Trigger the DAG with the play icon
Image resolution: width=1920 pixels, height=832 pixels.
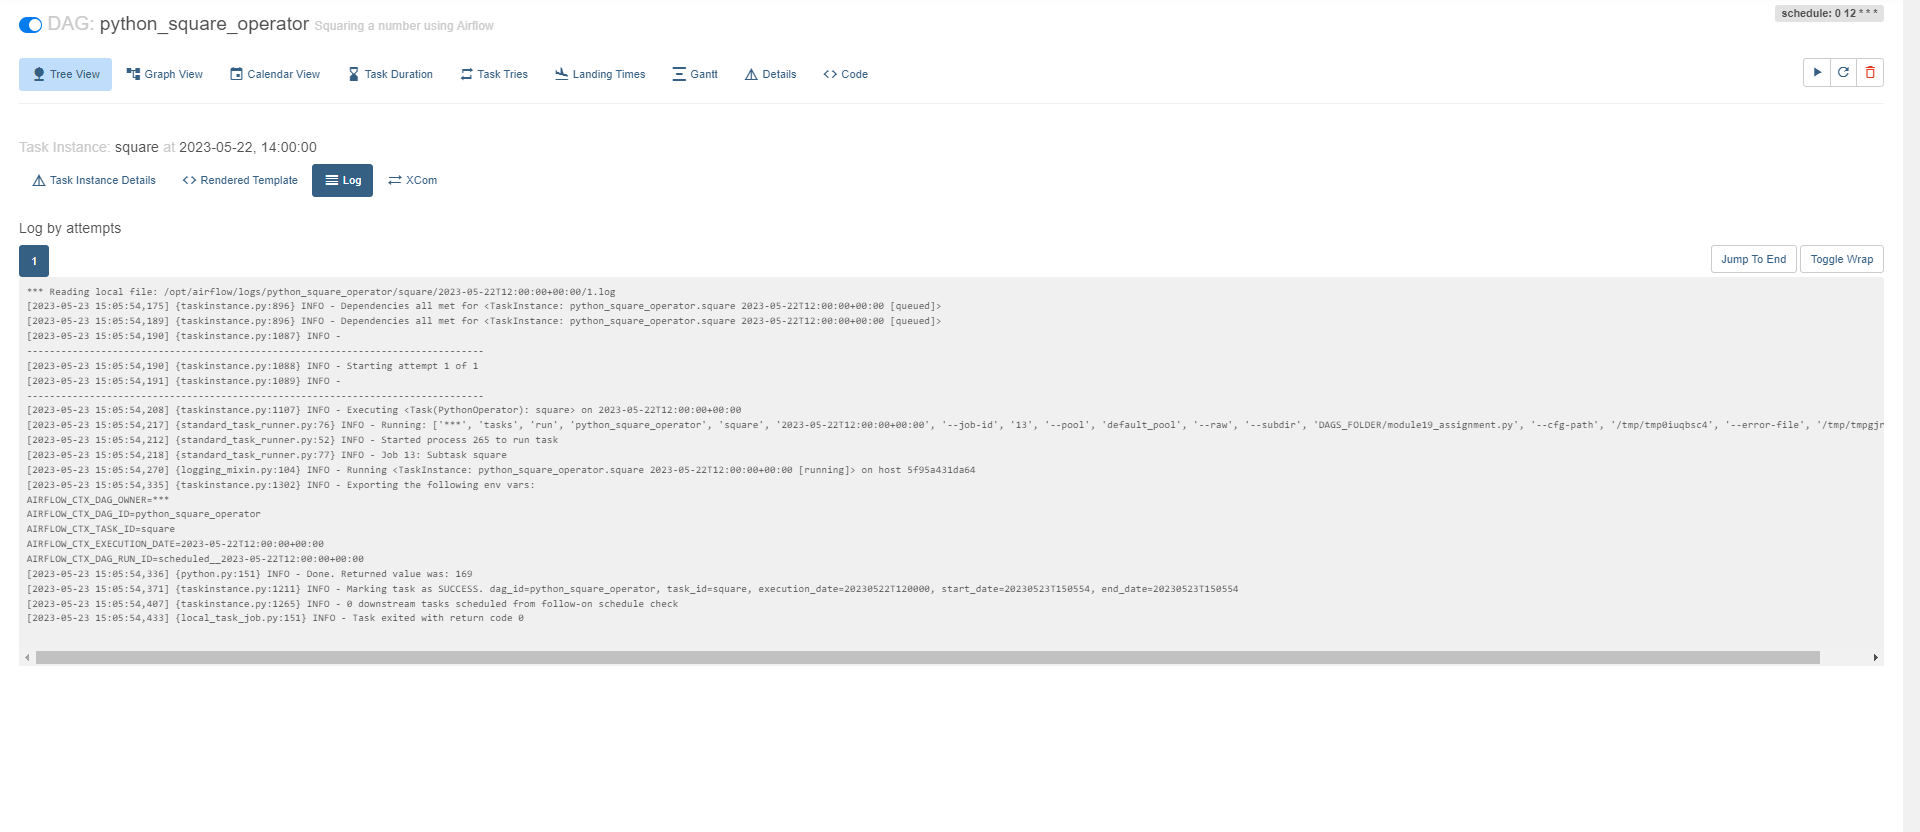coord(1817,73)
